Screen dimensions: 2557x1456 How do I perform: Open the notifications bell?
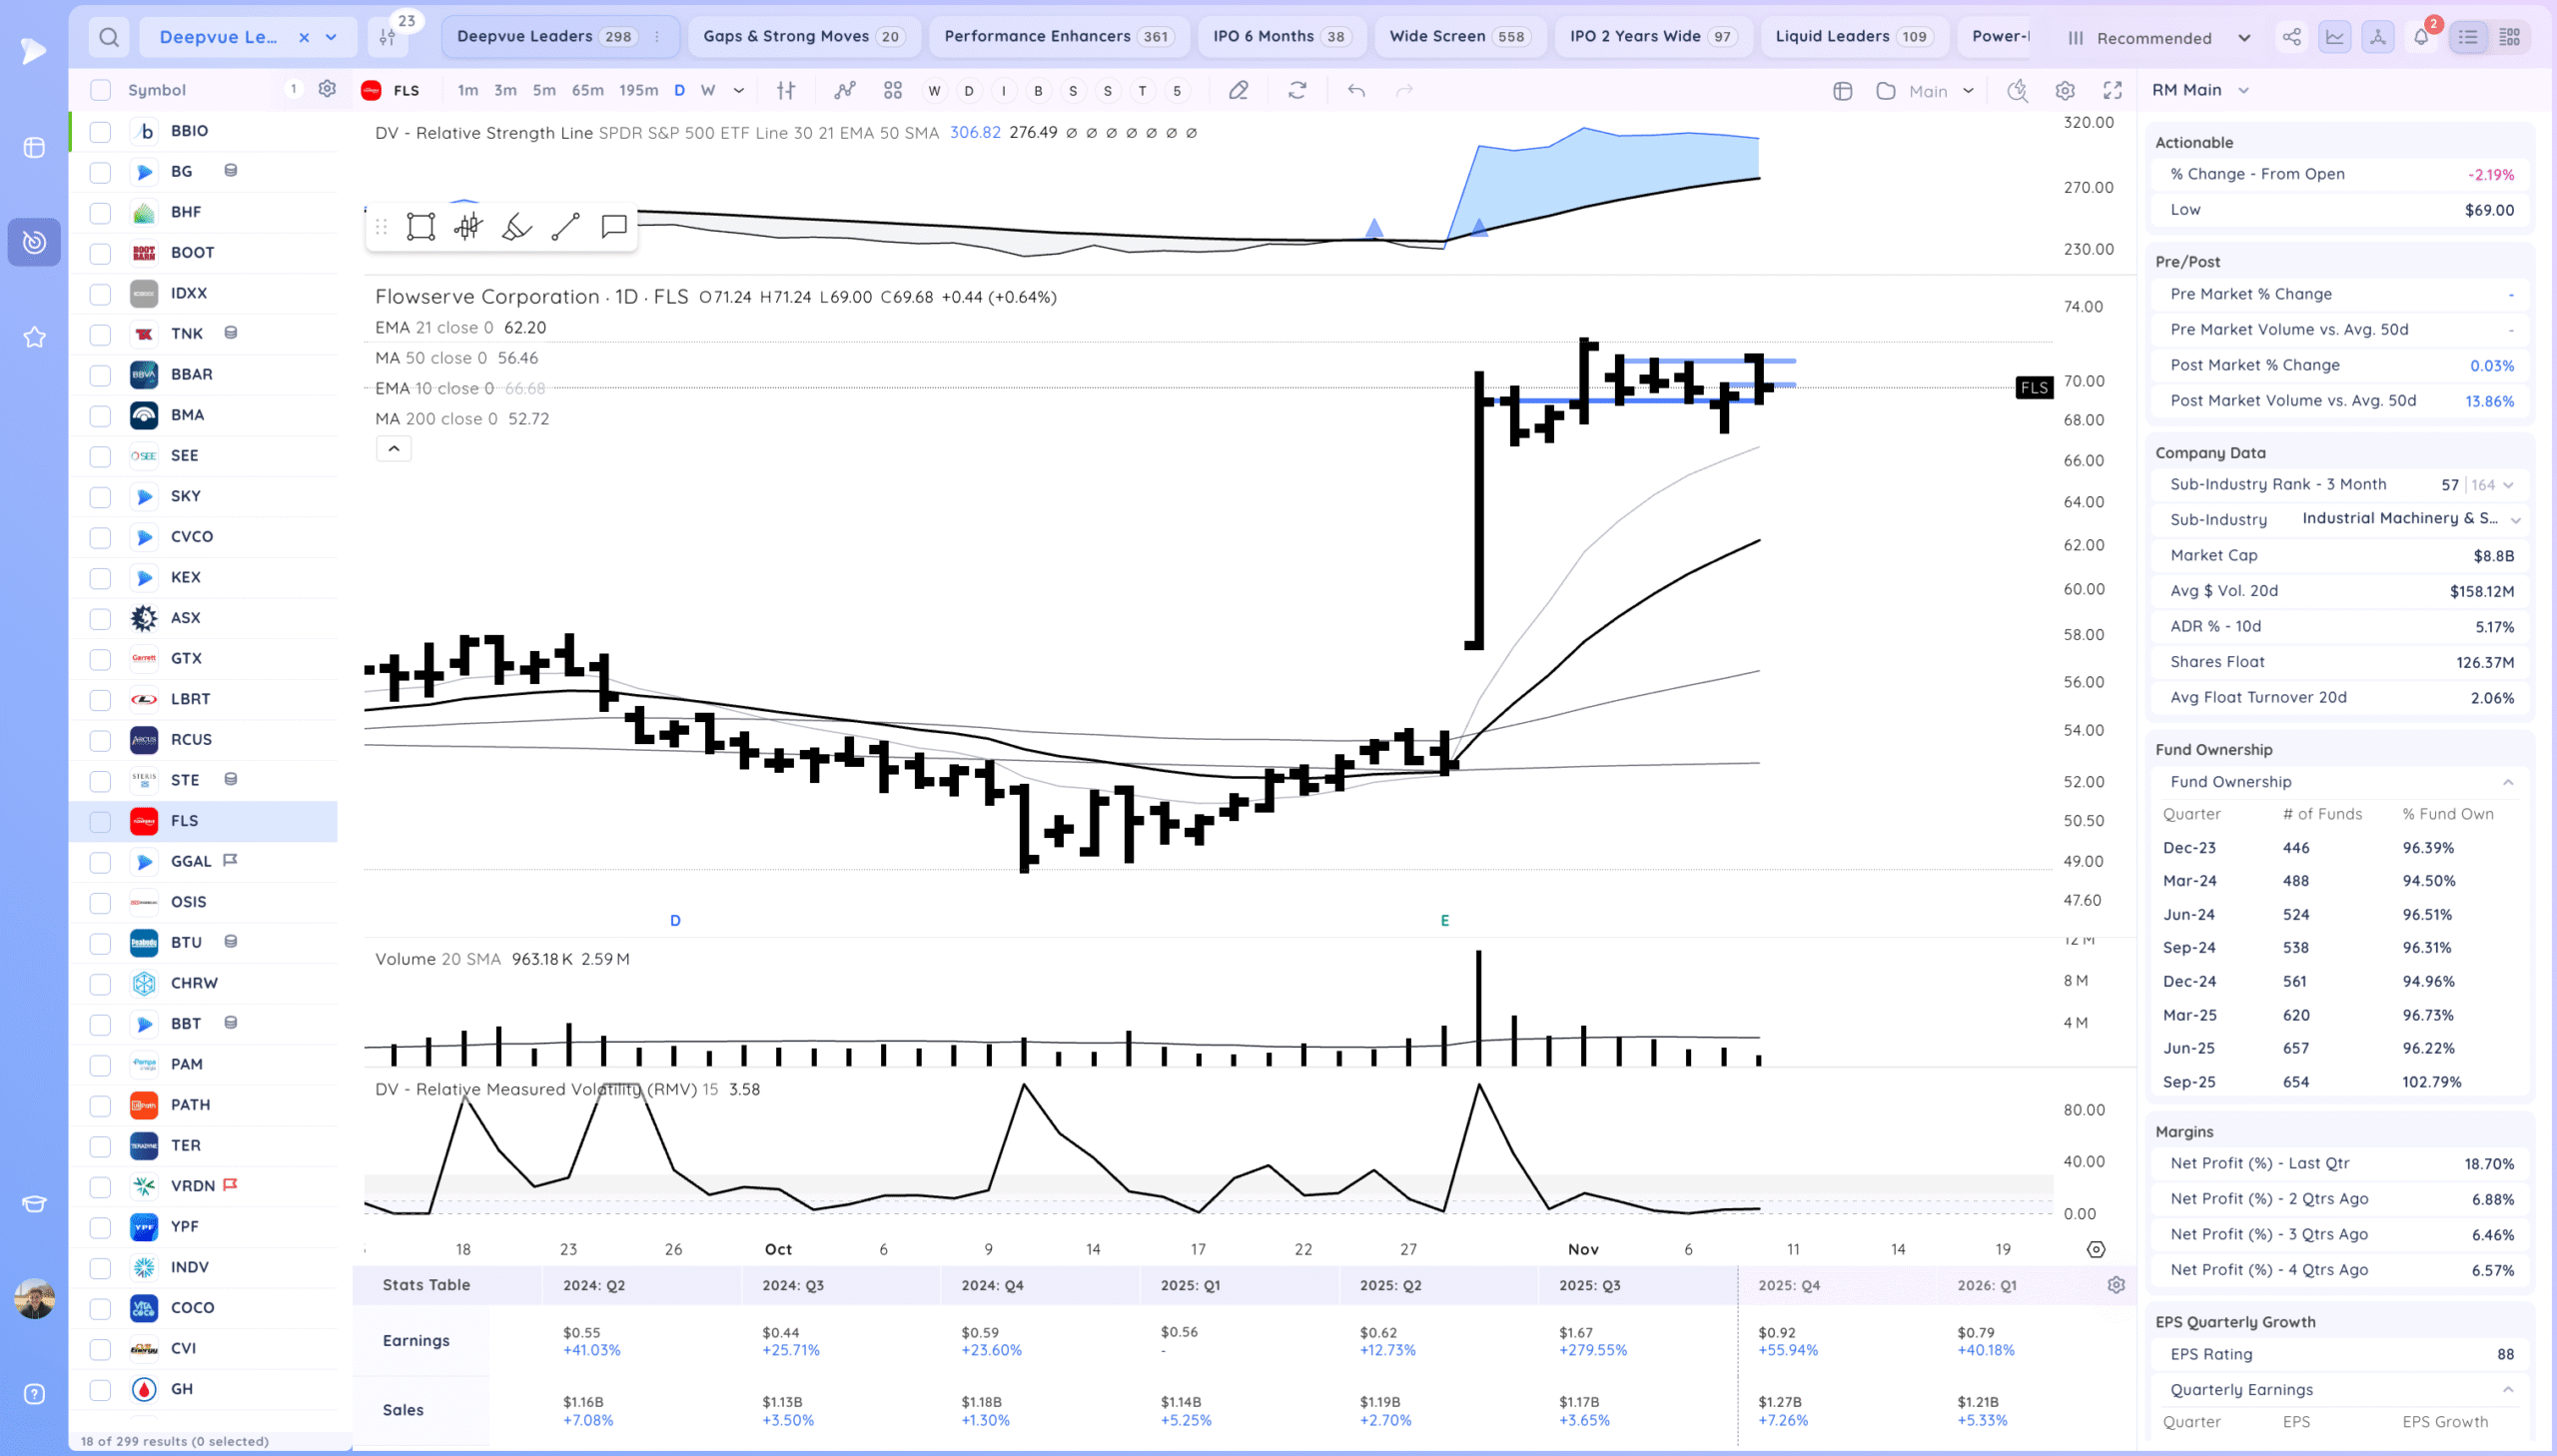coord(2420,37)
